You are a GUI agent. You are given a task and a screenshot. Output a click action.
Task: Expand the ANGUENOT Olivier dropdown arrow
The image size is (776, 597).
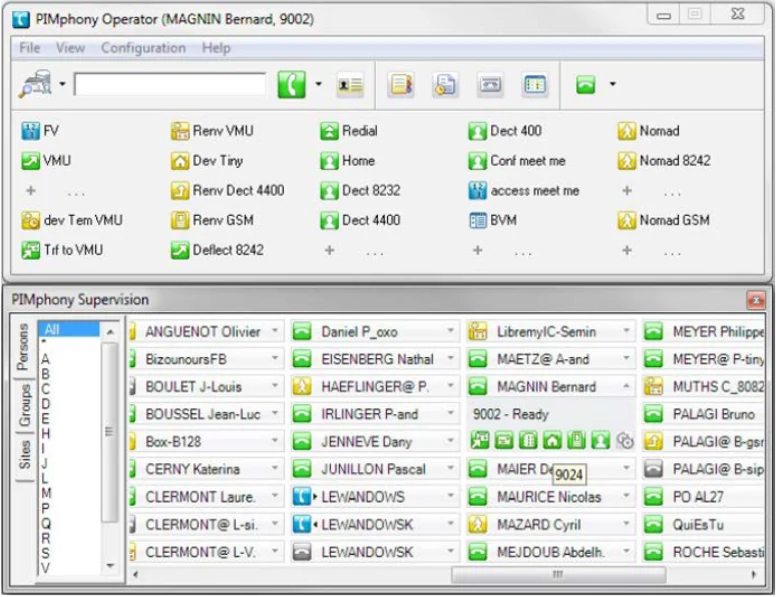275,330
